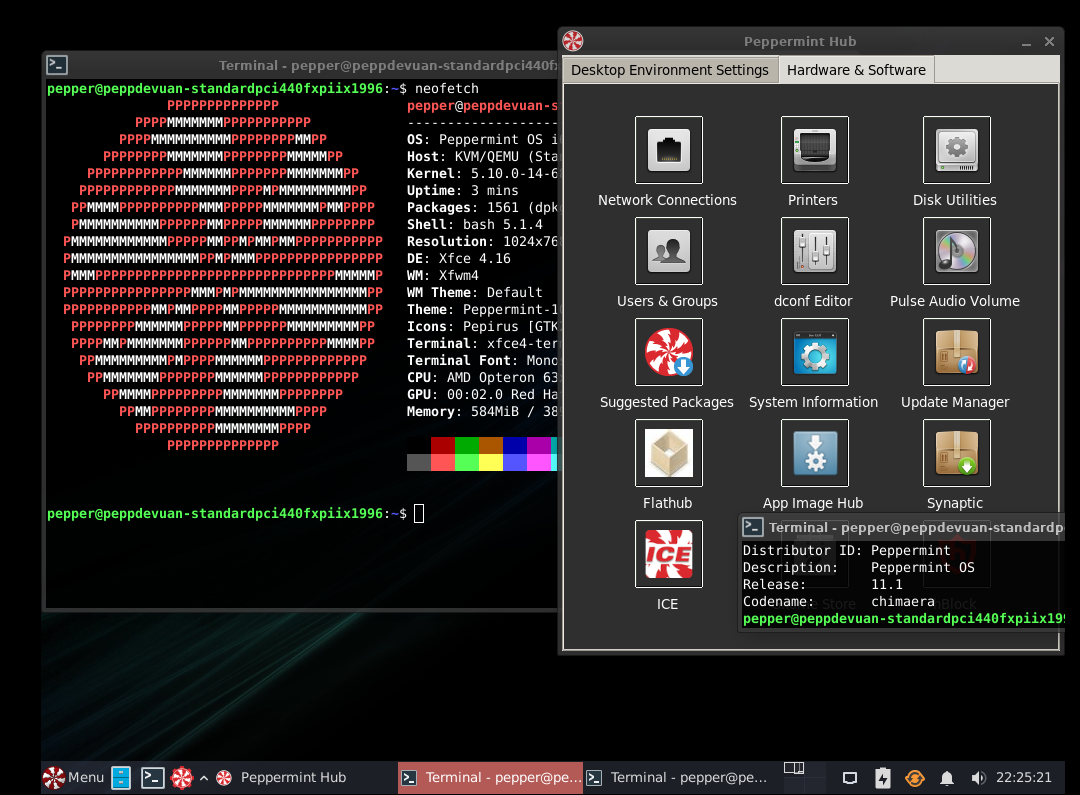Viewport: 1080px width, 795px height.
Task: Click the 'Distributor ID: Peppermint' line
Action: (x=847, y=550)
